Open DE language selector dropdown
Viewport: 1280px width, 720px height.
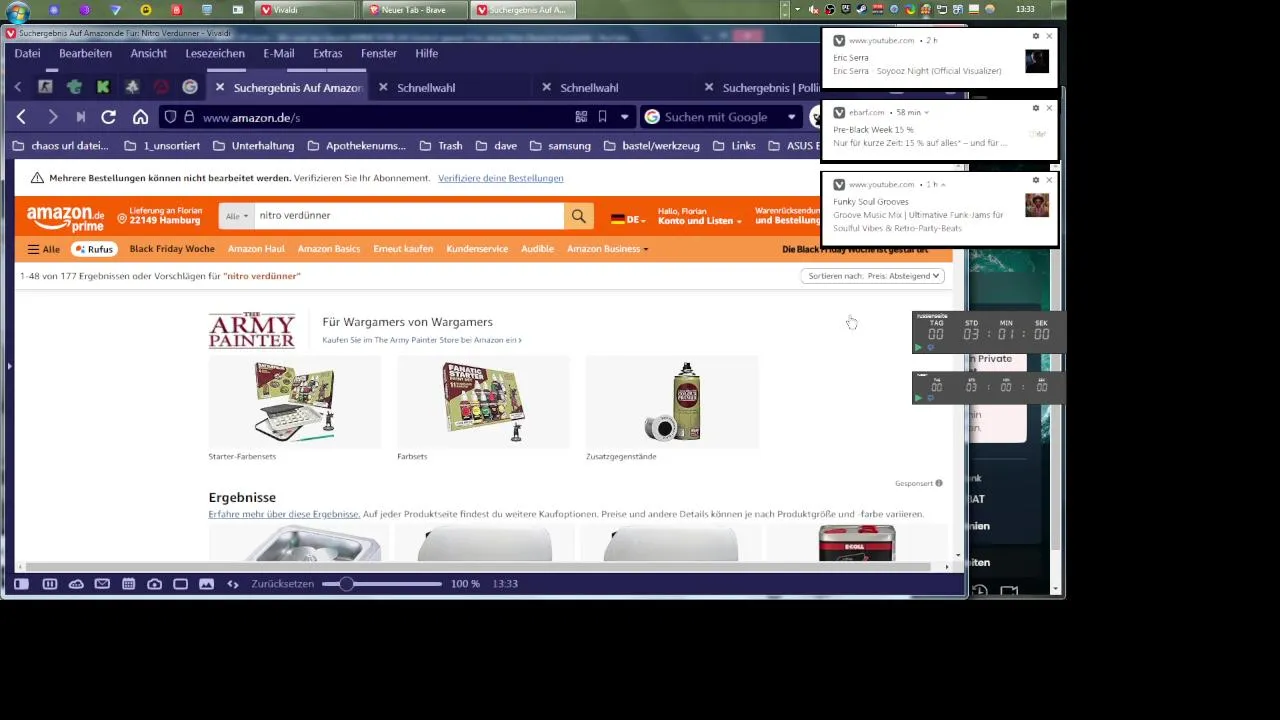click(628, 220)
